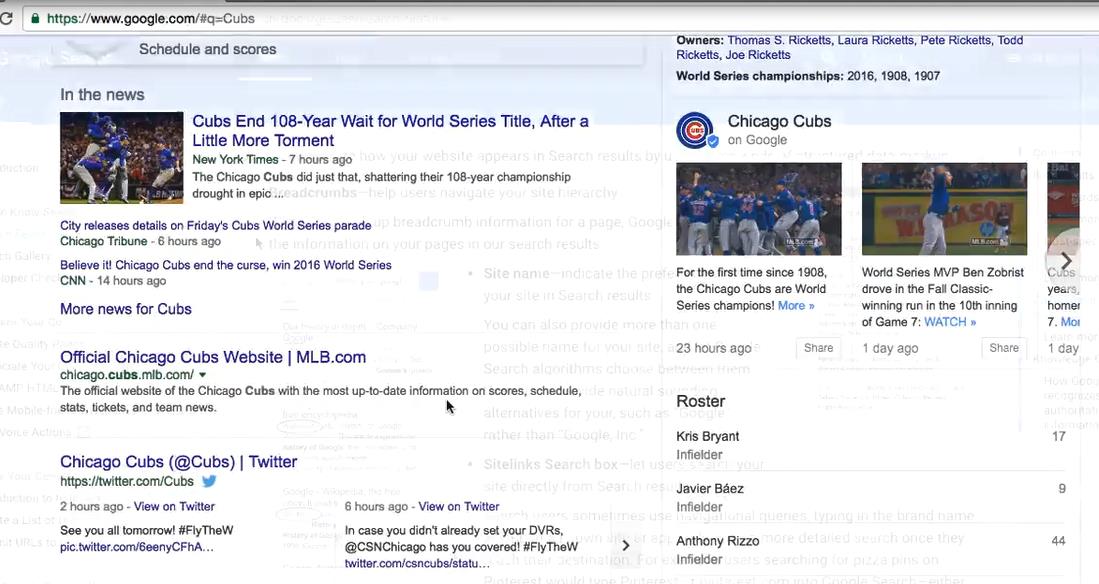Open dropdown arrow next to chicago.cubs.mlb.com

click(203, 375)
